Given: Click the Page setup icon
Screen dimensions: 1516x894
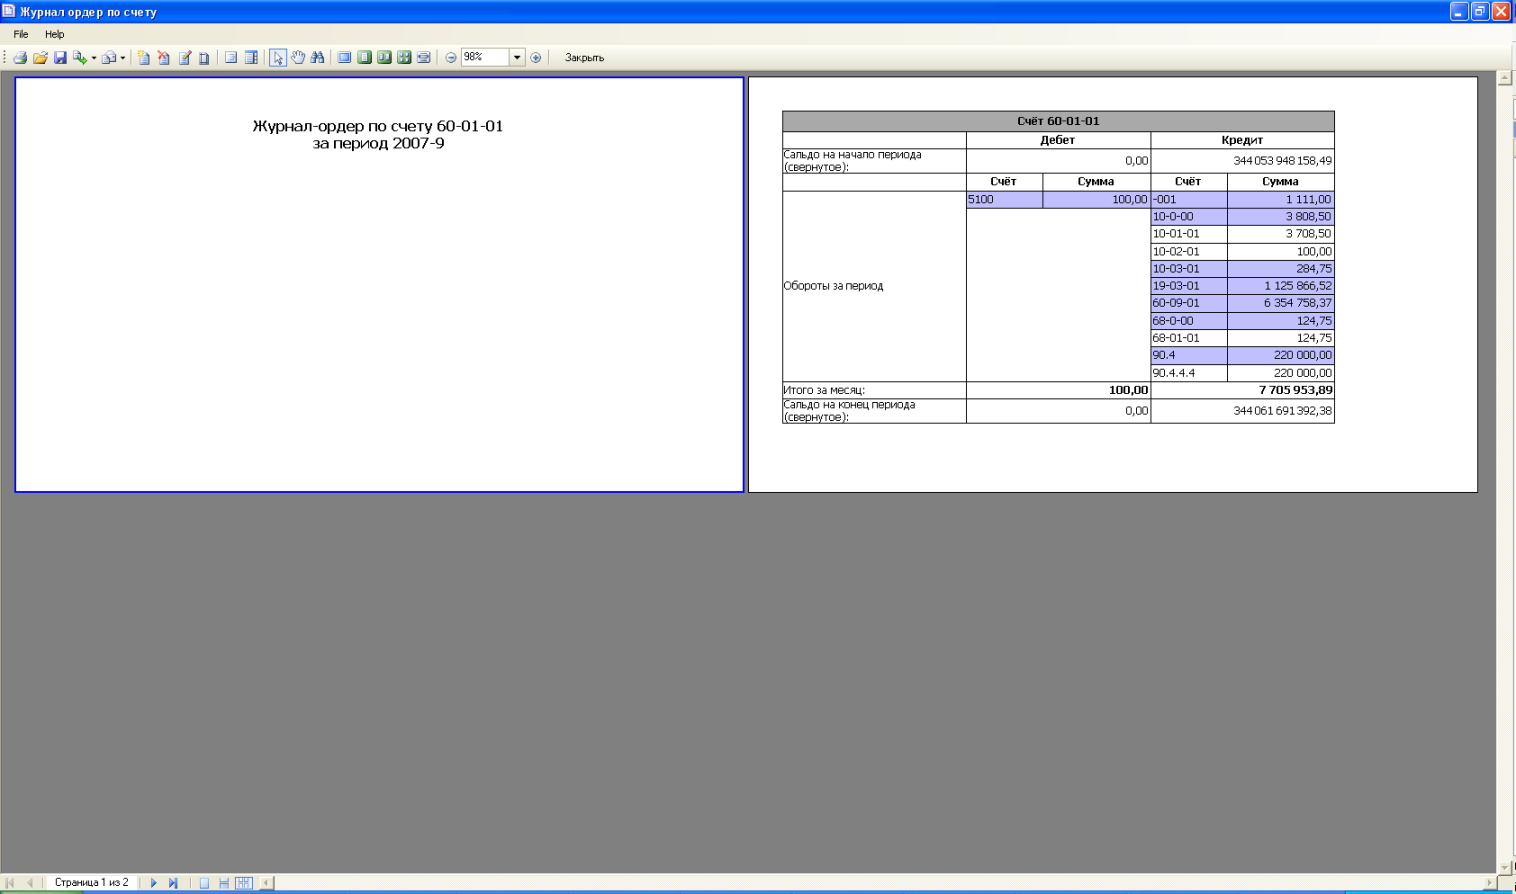Looking at the screenshot, I should (204, 58).
